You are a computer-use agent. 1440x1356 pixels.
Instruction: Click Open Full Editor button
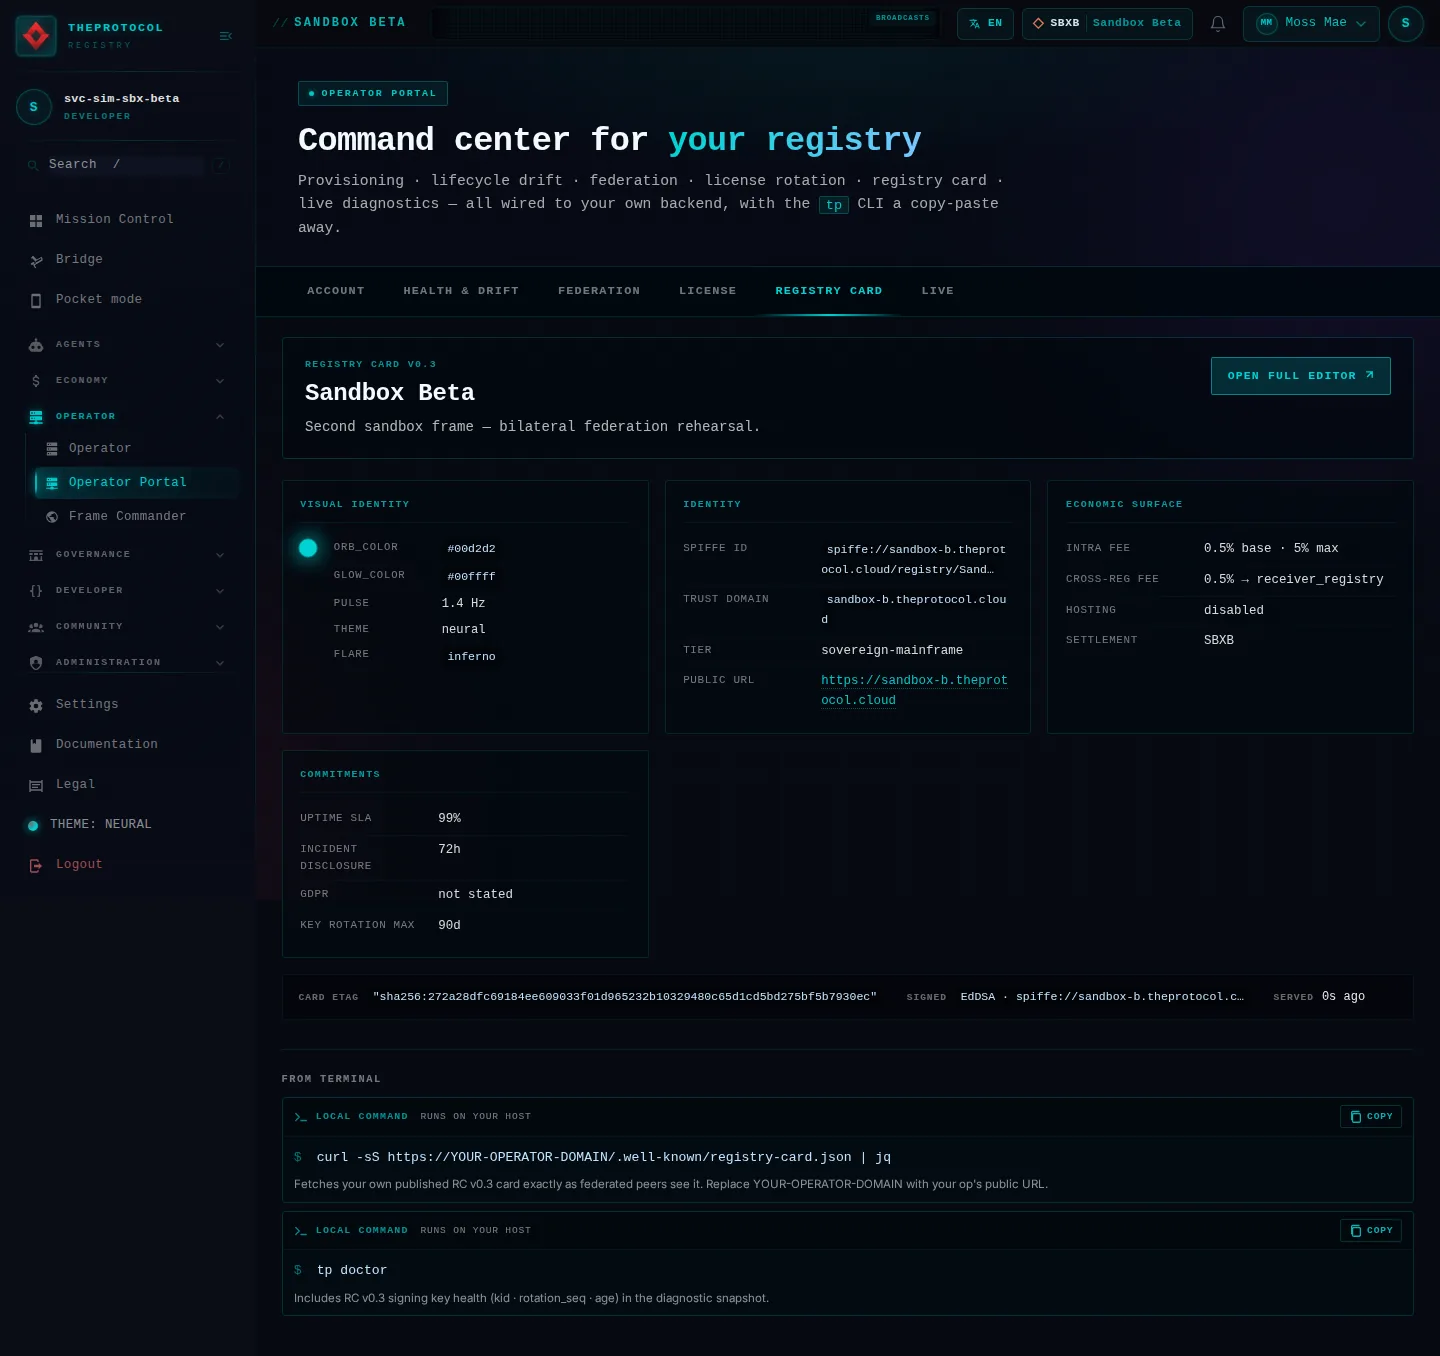[x=1300, y=376]
